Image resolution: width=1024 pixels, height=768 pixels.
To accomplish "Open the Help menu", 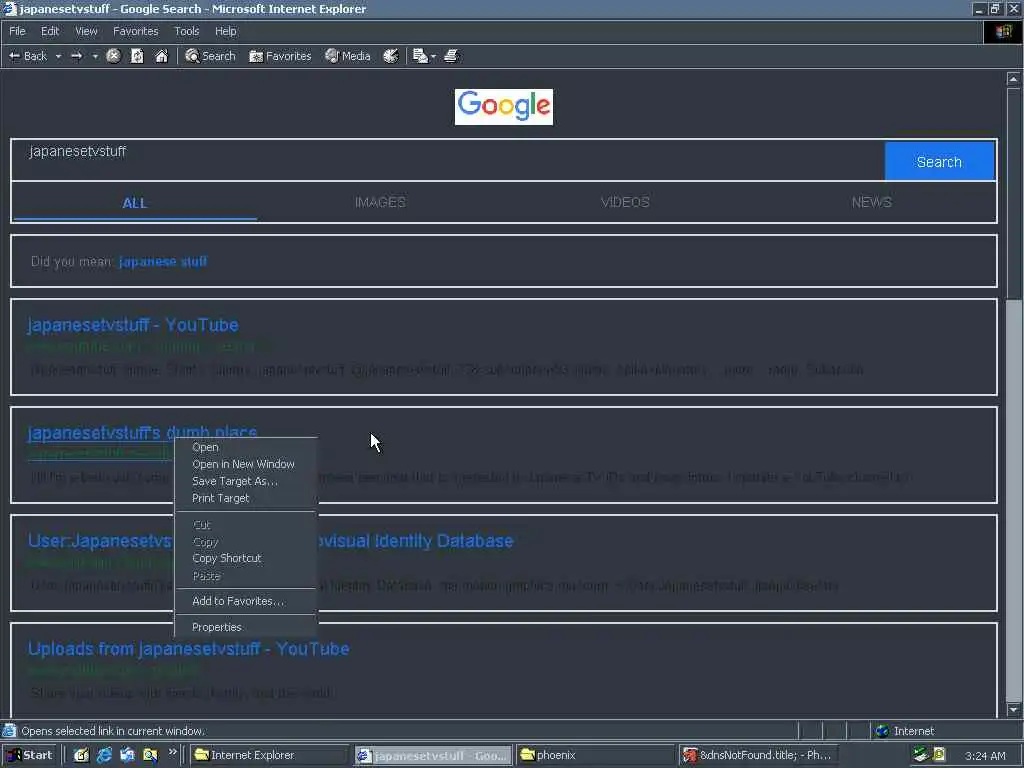I will coord(225,31).
